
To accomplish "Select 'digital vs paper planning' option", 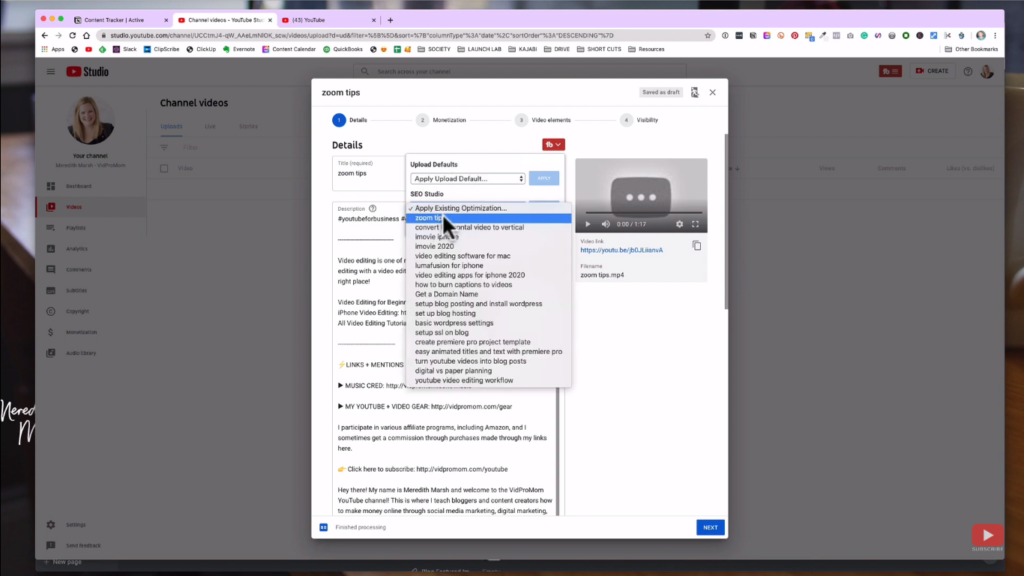I will pos(488,371).
